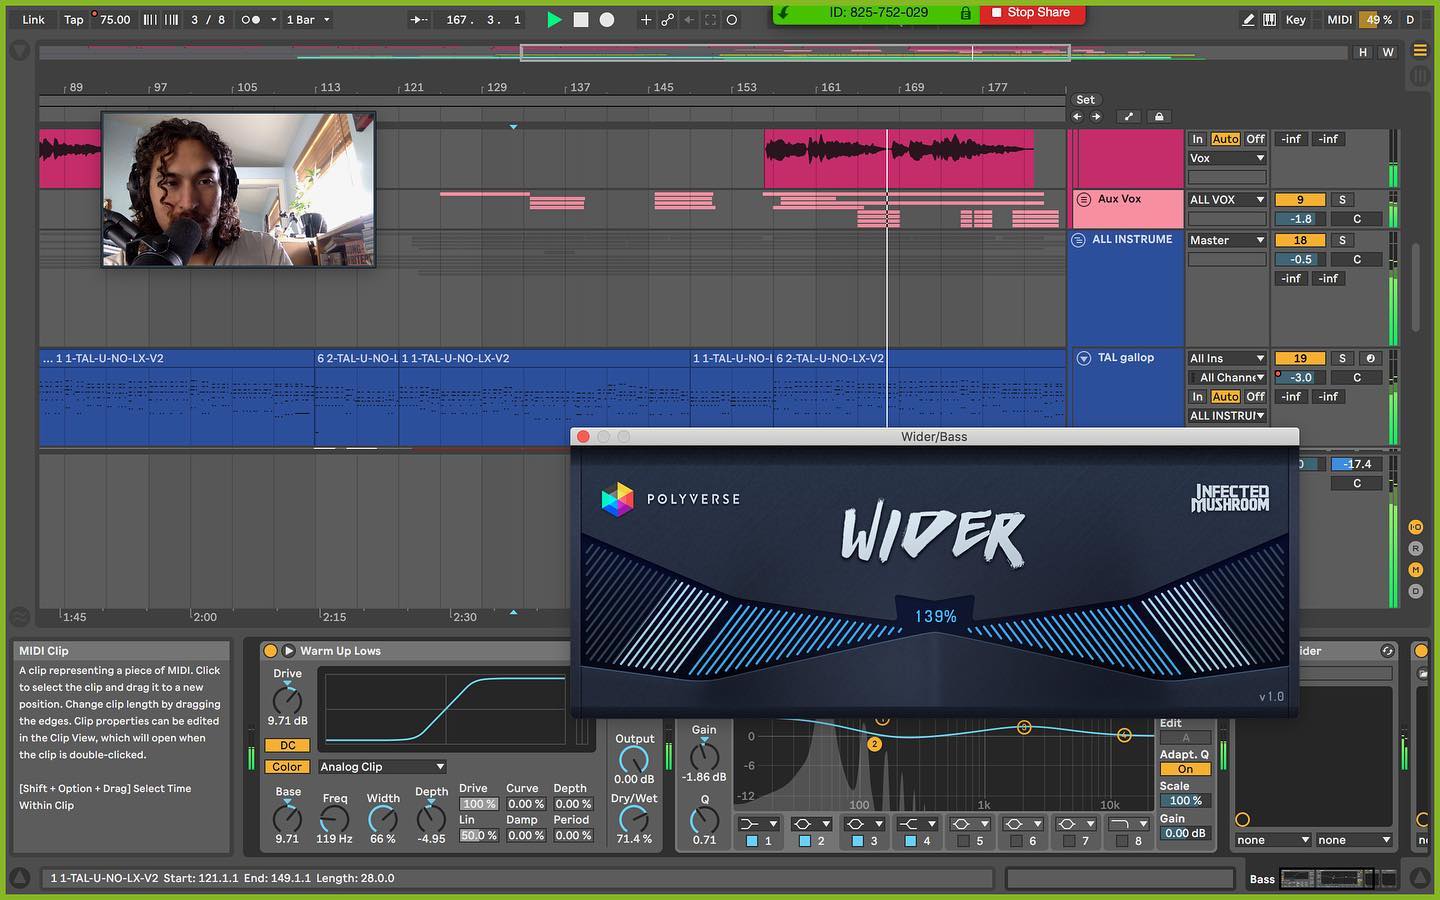1440x900 pixels.
Task: Open the 1 Bar quantization dropdown
Action: [308, 19]
